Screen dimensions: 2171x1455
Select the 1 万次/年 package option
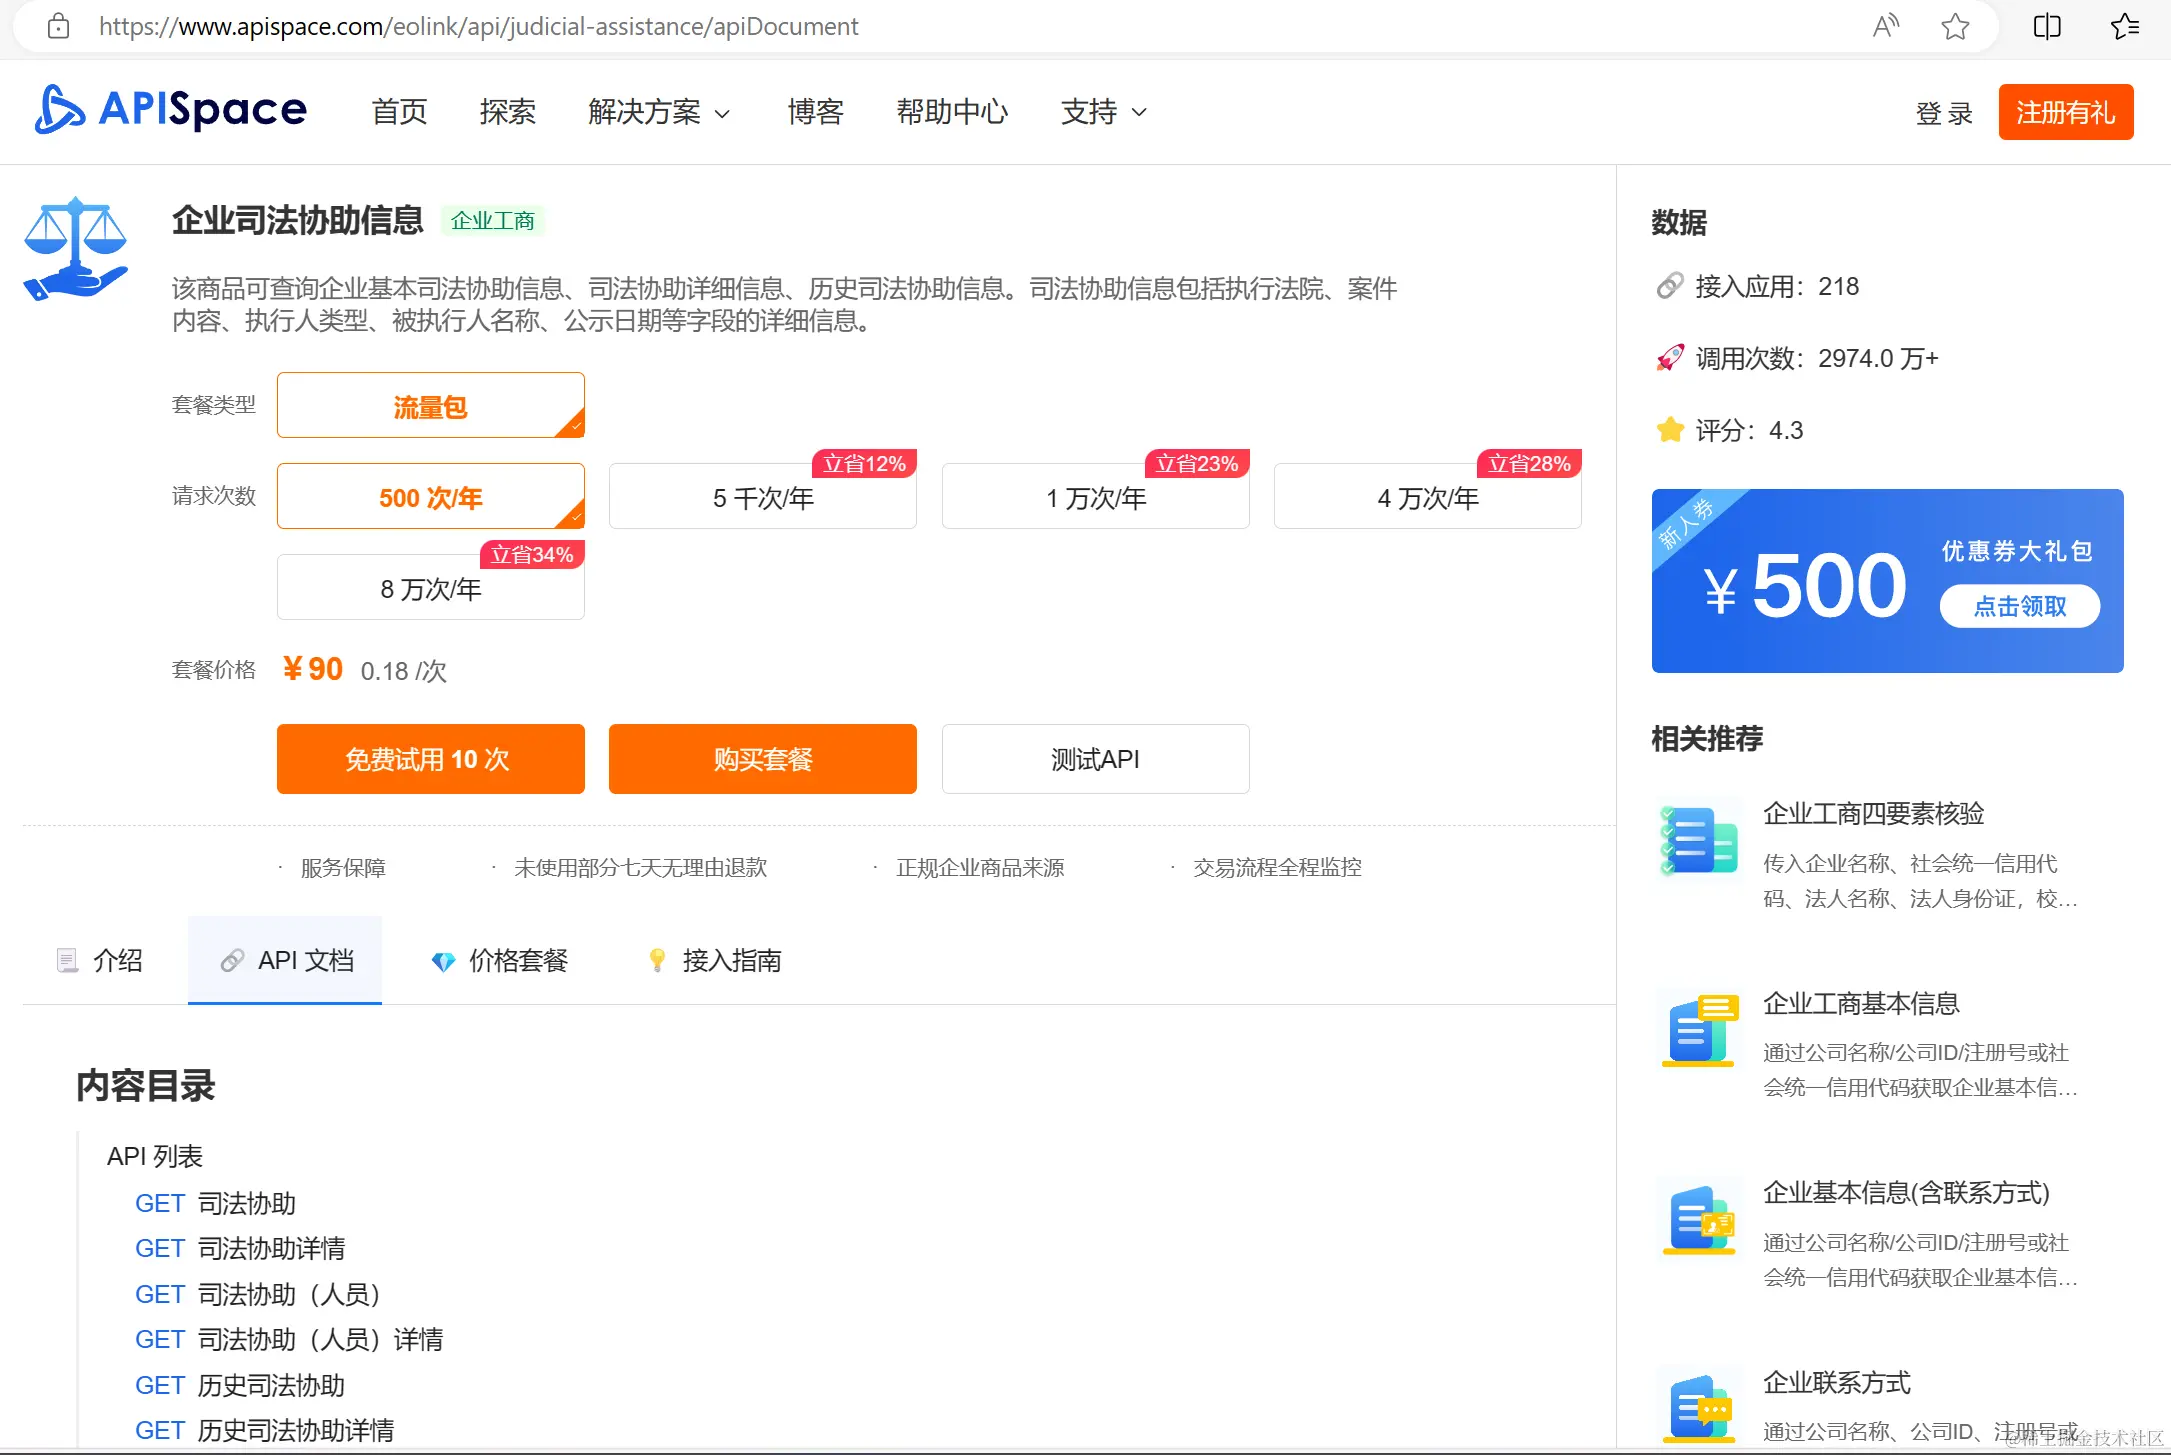pos(1095,497)
